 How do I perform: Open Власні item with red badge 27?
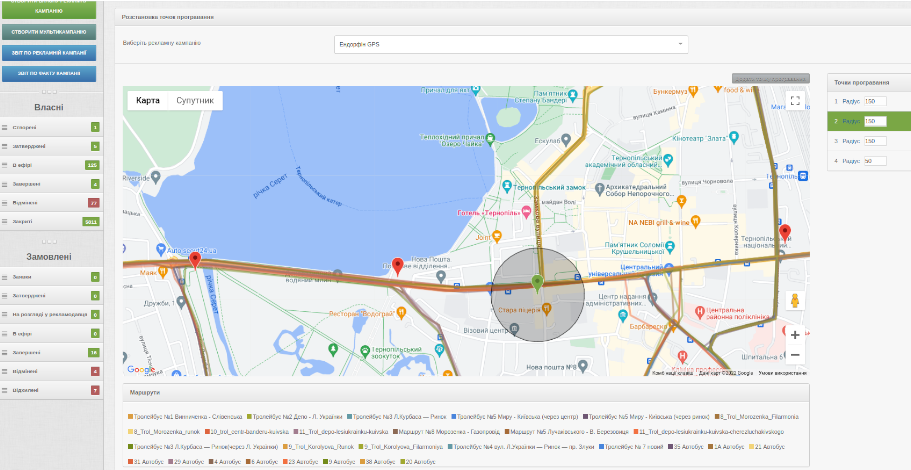click(51, 203)
